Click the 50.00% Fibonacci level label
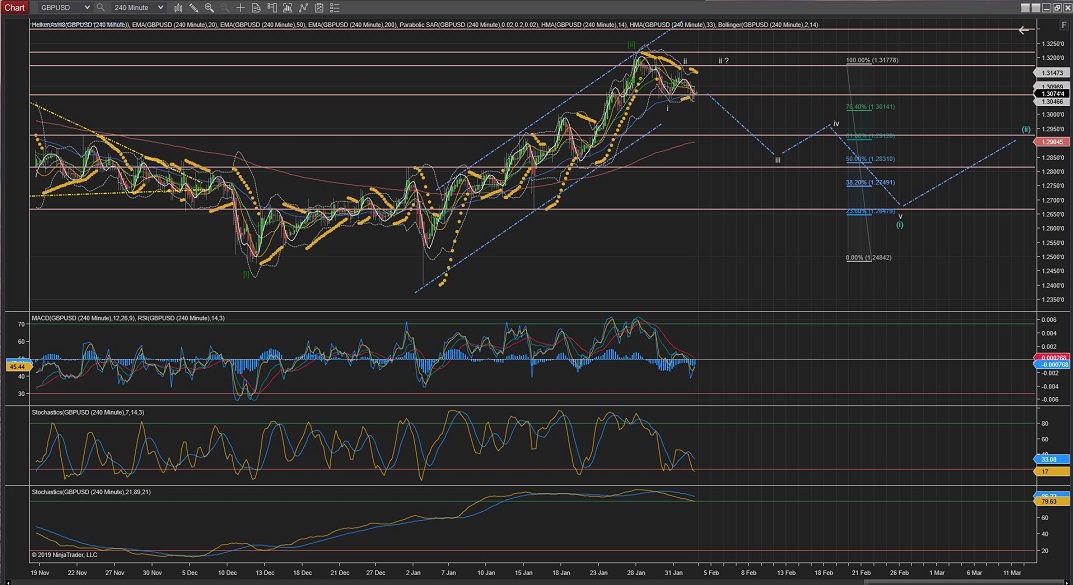 870,159
